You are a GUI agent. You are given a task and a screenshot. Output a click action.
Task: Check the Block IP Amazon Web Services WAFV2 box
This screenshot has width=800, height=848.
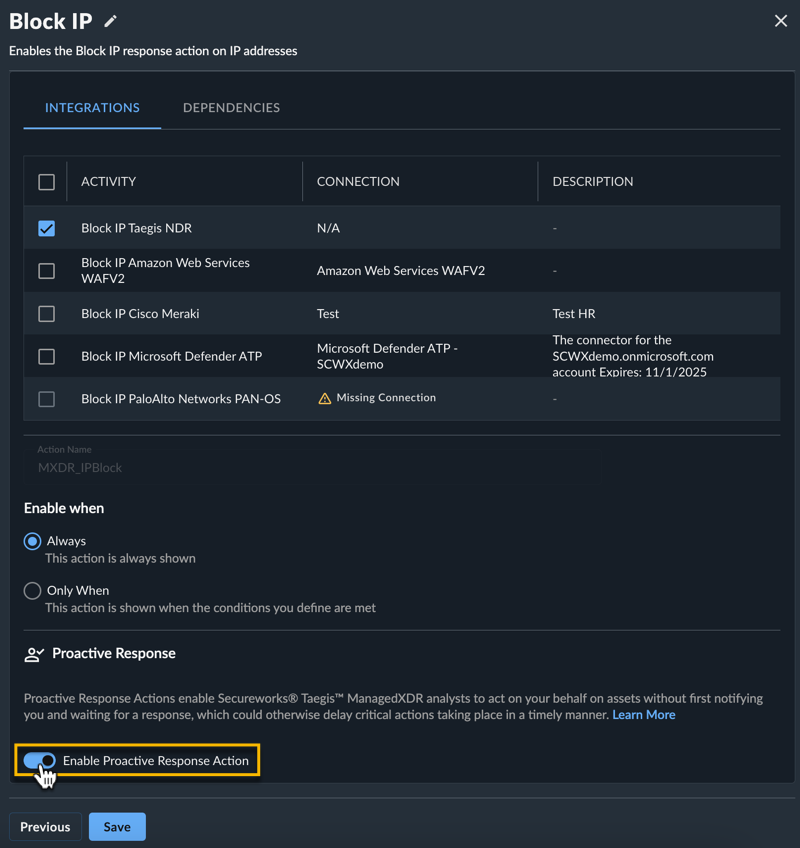47,270
